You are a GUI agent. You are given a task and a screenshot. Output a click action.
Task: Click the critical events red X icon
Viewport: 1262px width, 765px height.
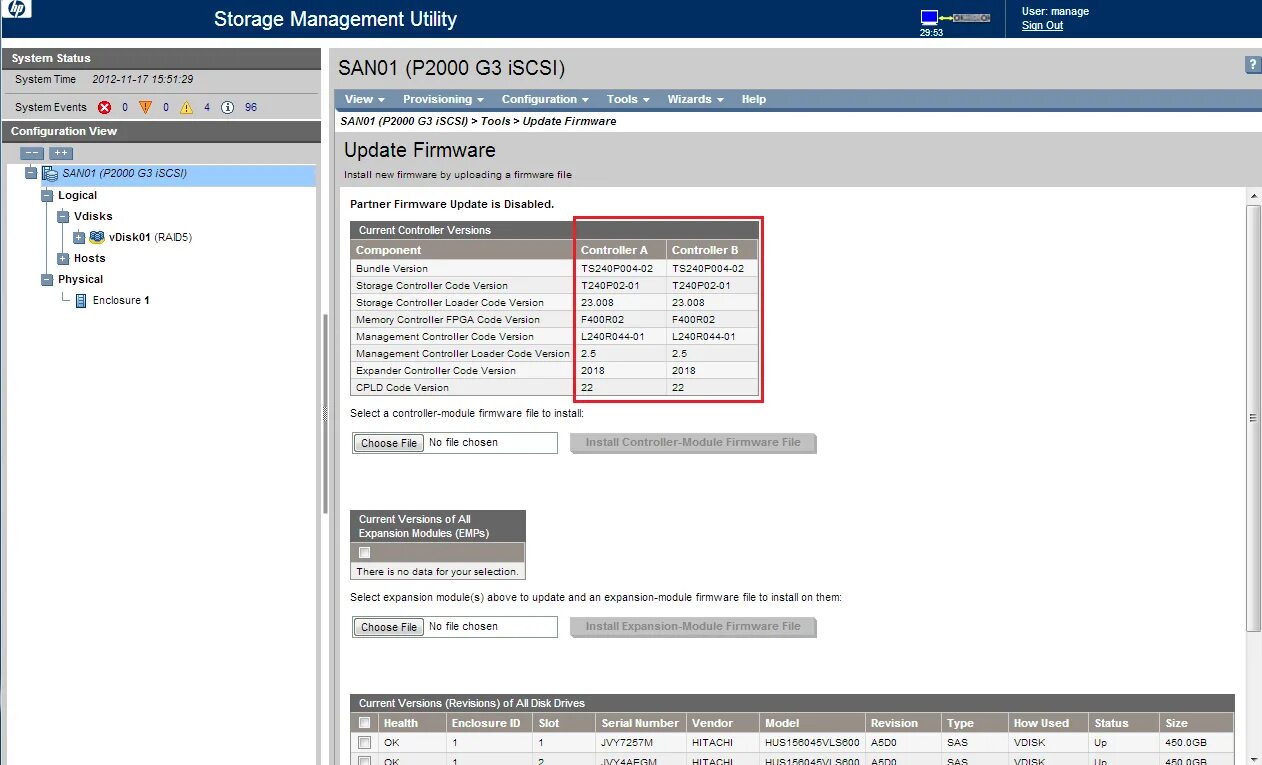105,107
